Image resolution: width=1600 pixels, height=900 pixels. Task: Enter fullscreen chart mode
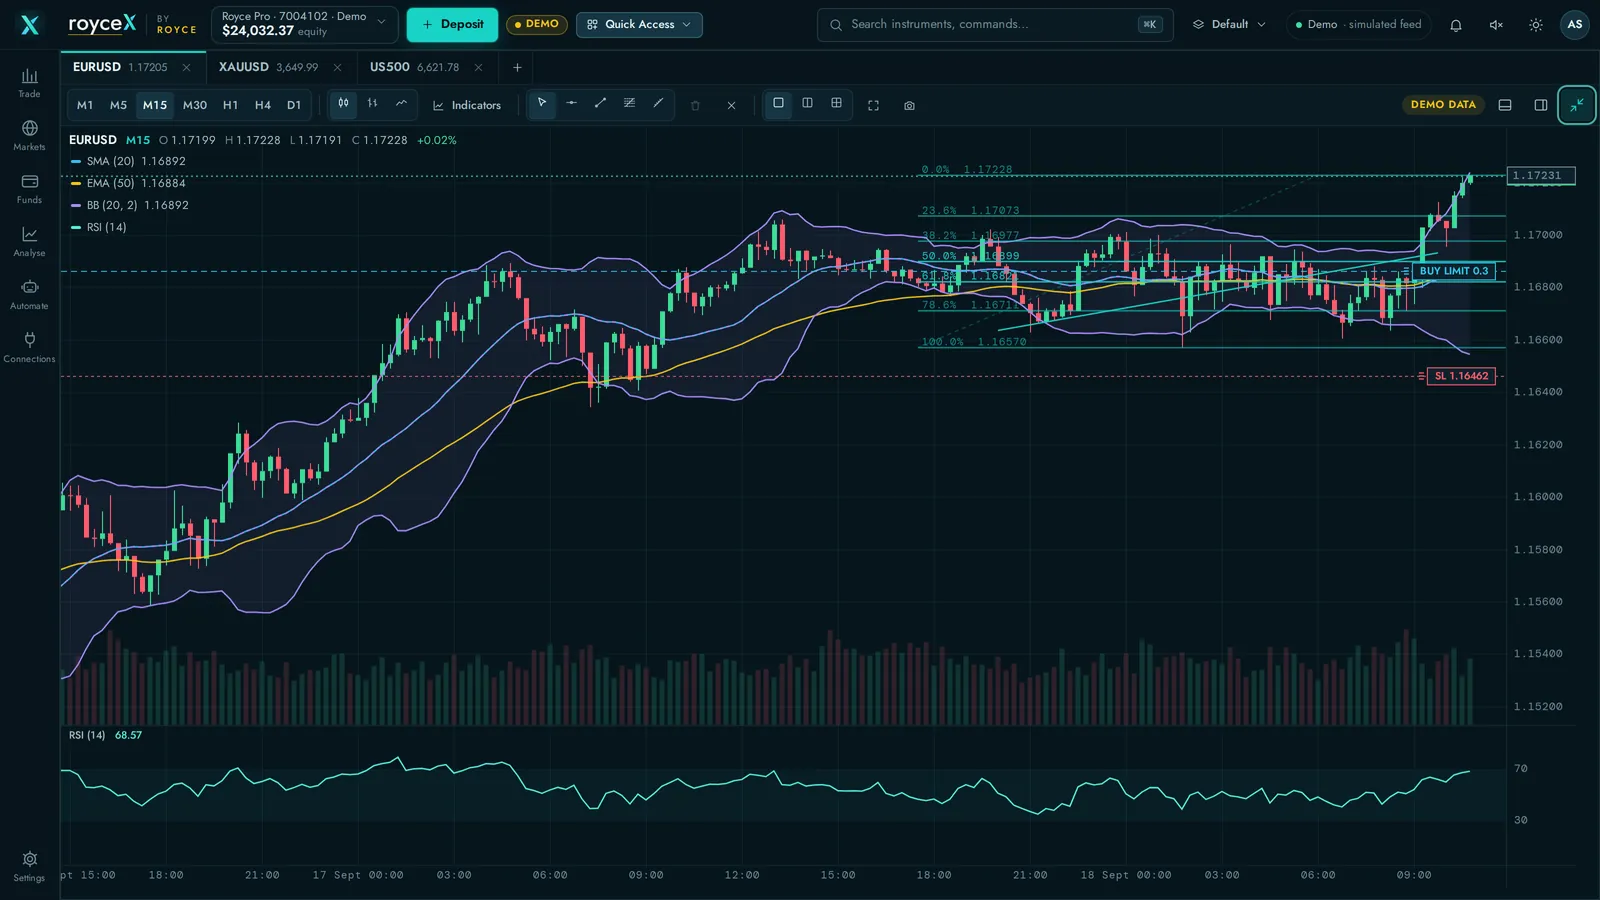click(873, 105)
